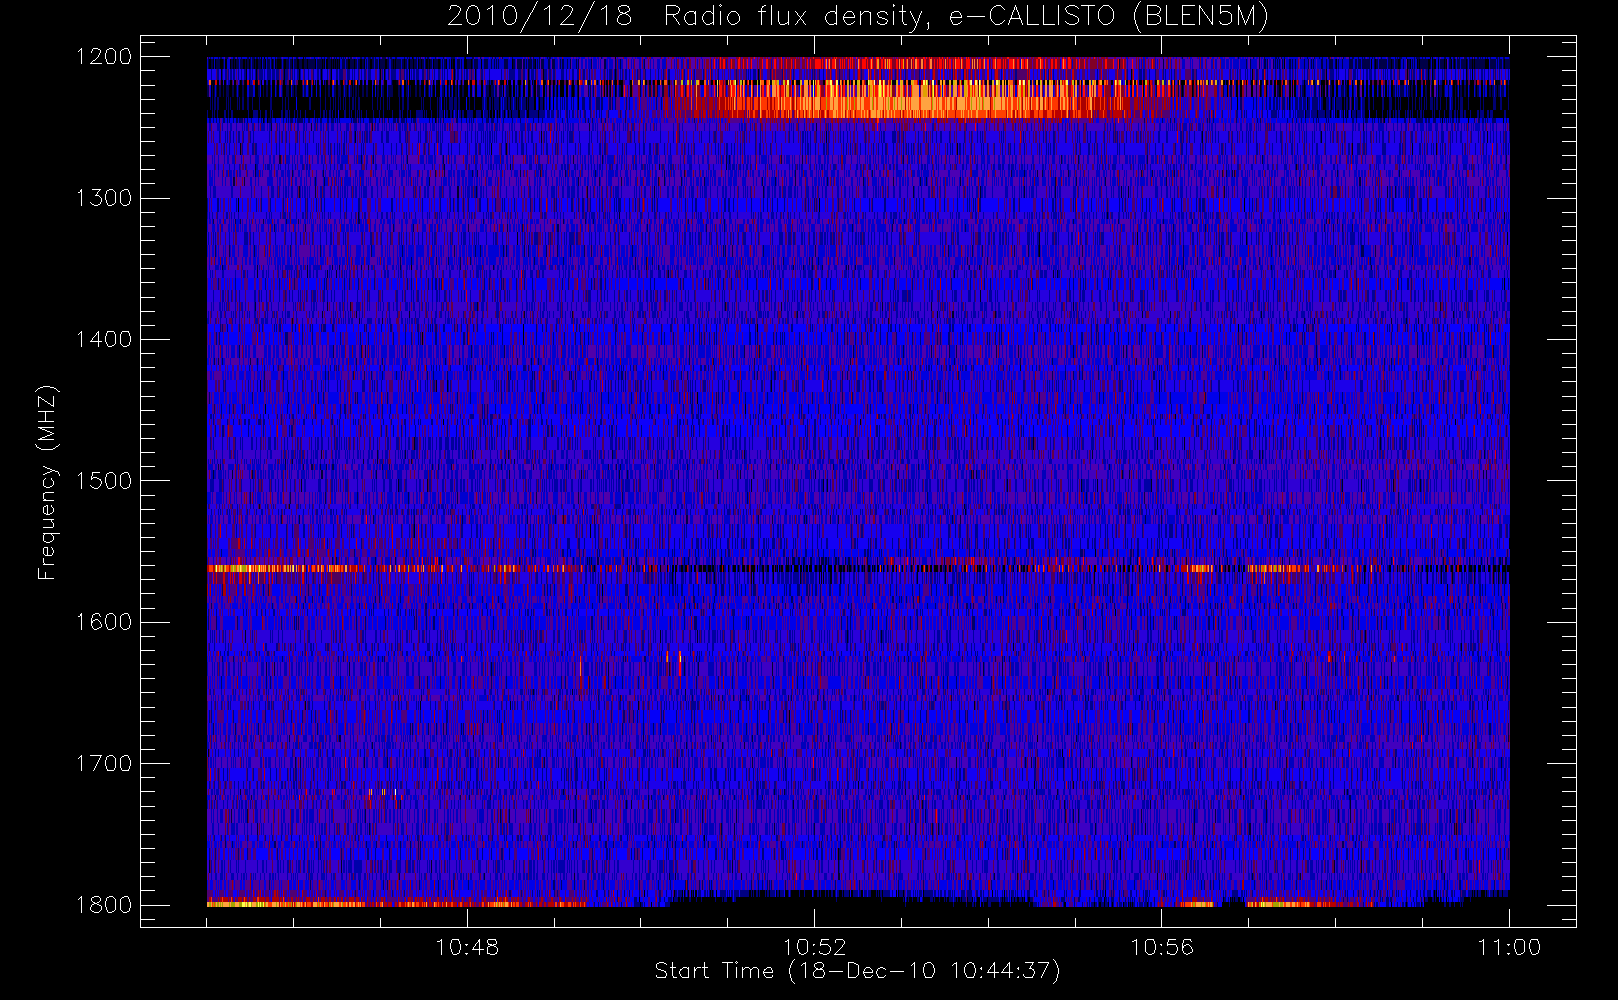Click the 1300 frequency tick label
Image resolution: width=1618 pixels, height=1000 pixels.
(x=104, y=198)
